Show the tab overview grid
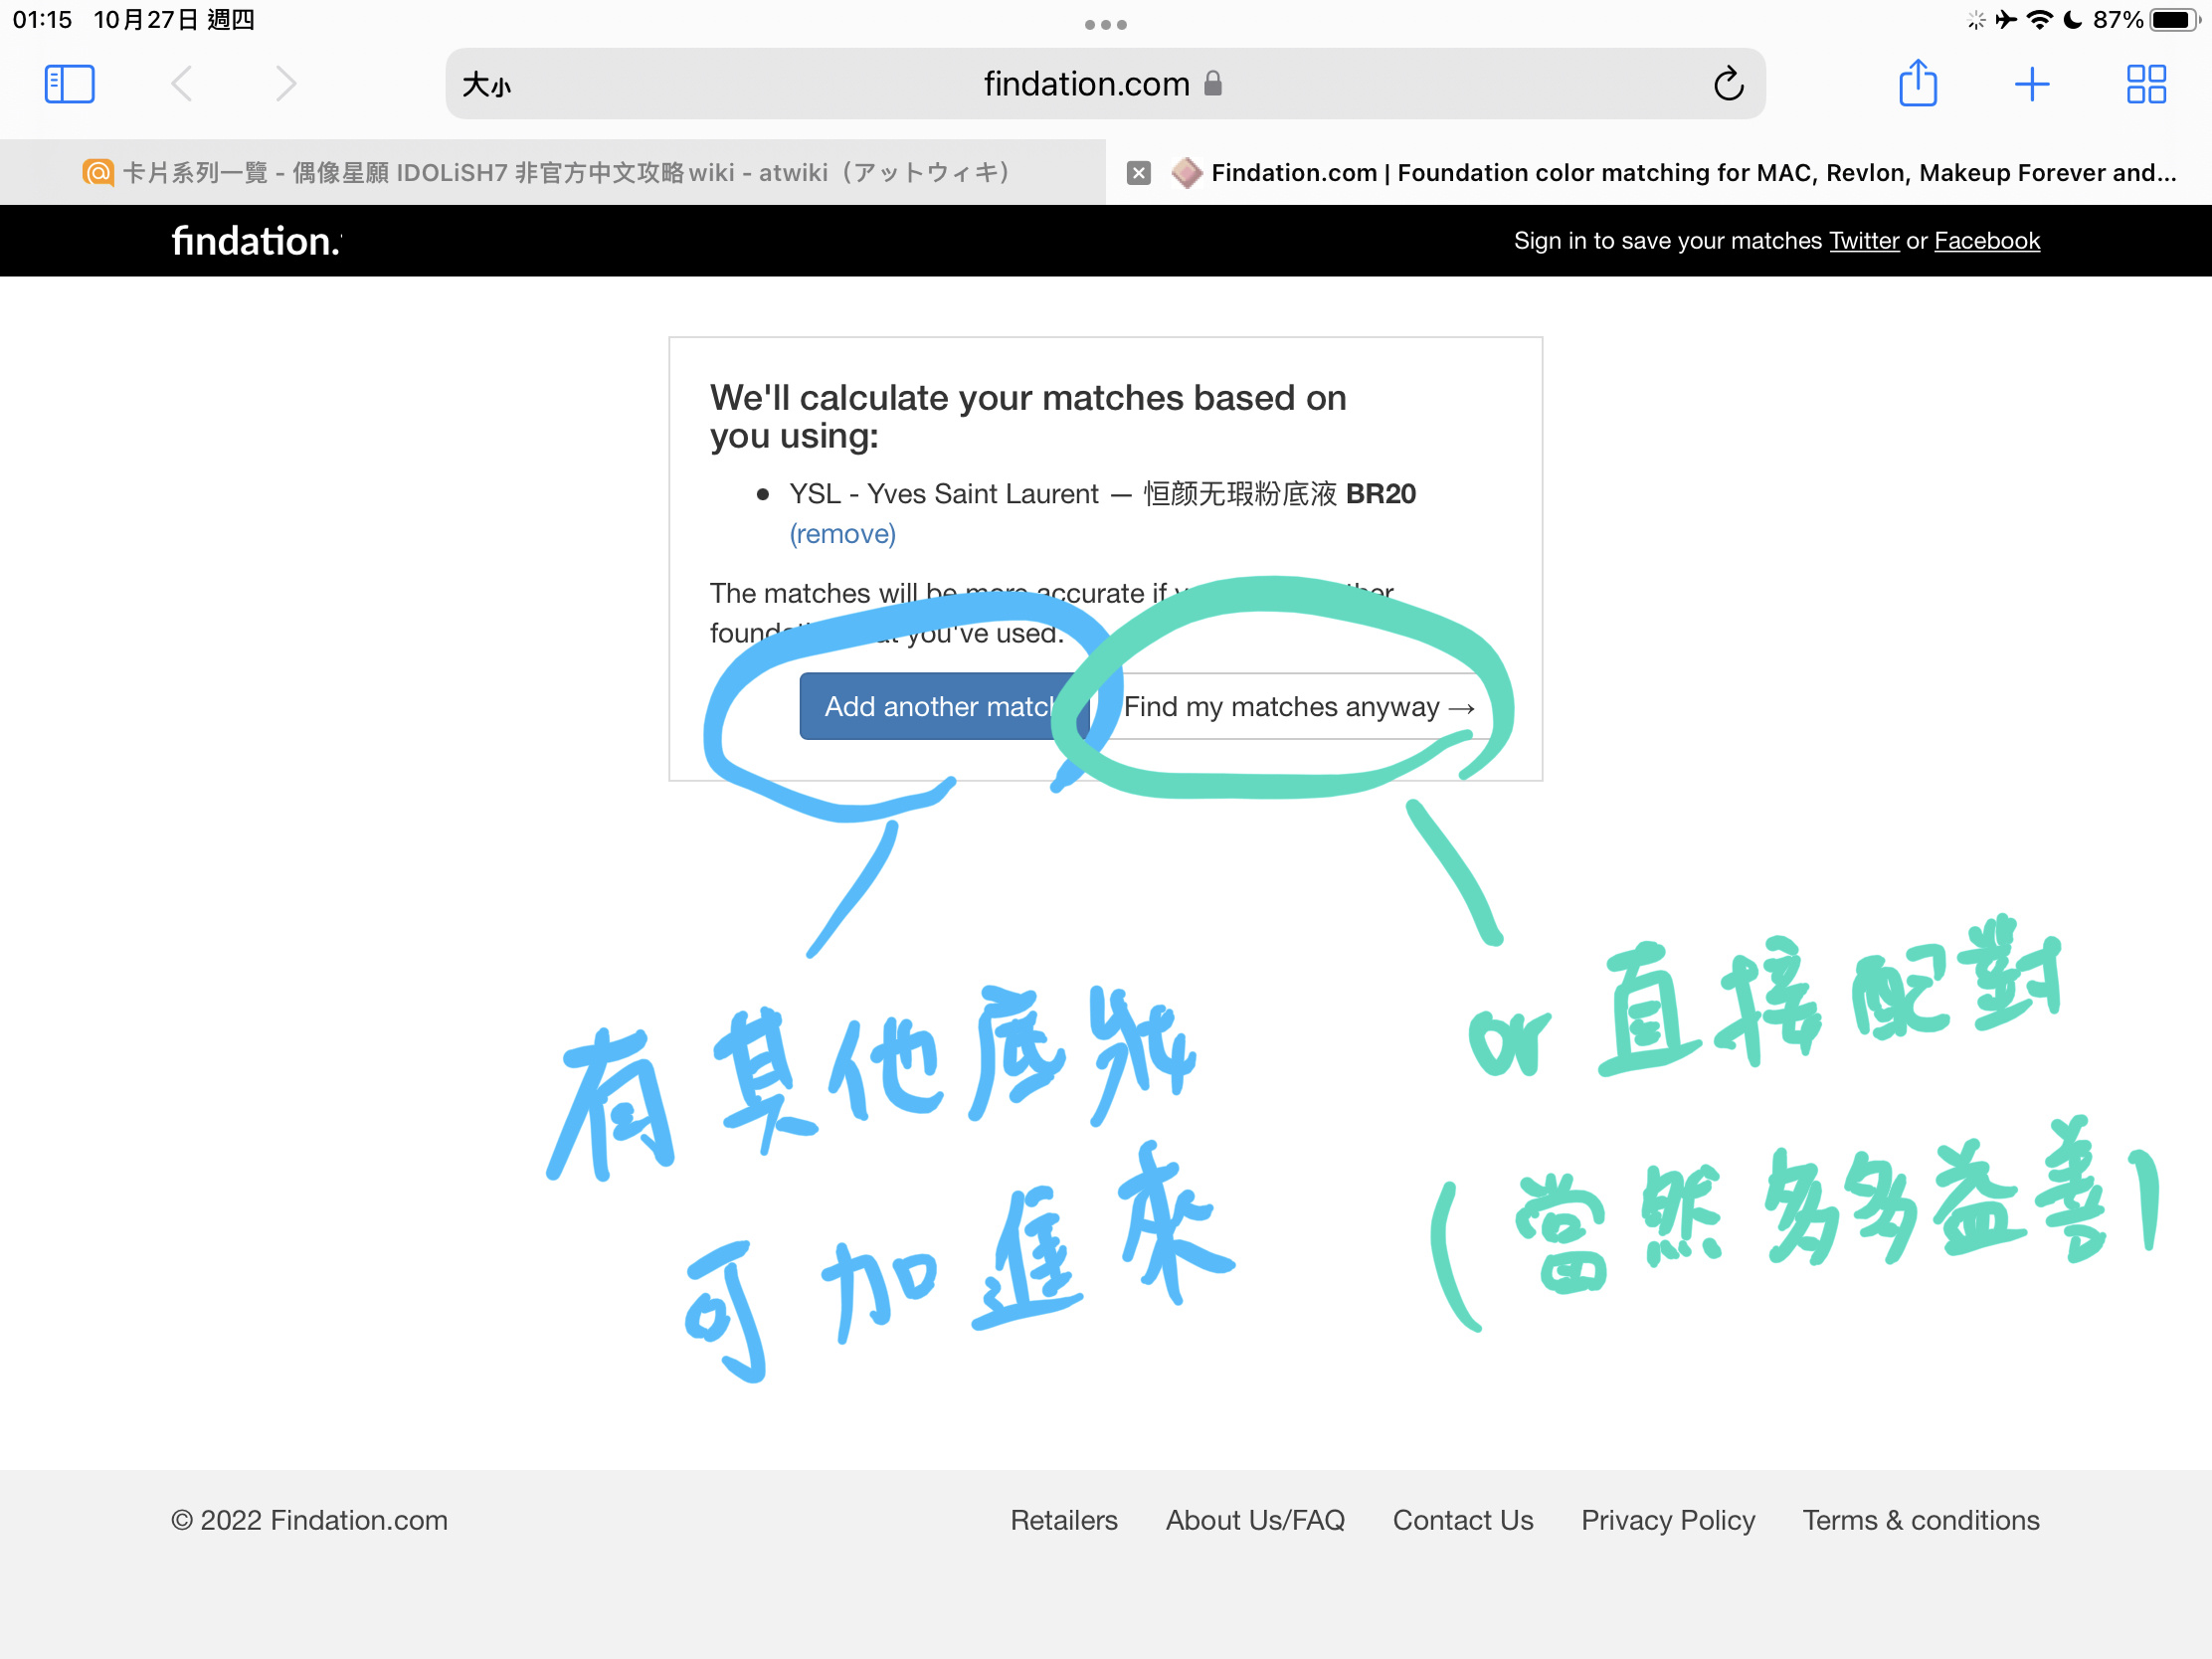This screenshot has height=1659, width=2212. point(2146,84)
